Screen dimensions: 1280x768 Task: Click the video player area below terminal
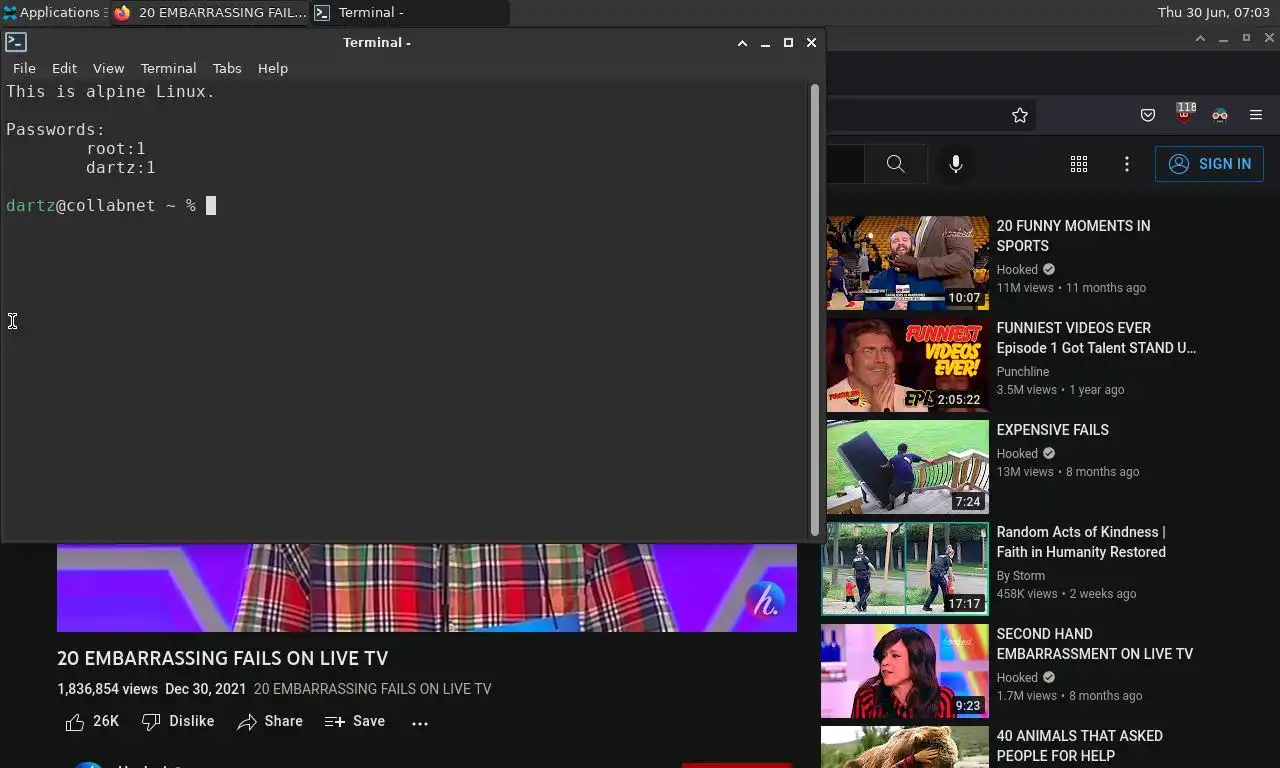(427, 588)
